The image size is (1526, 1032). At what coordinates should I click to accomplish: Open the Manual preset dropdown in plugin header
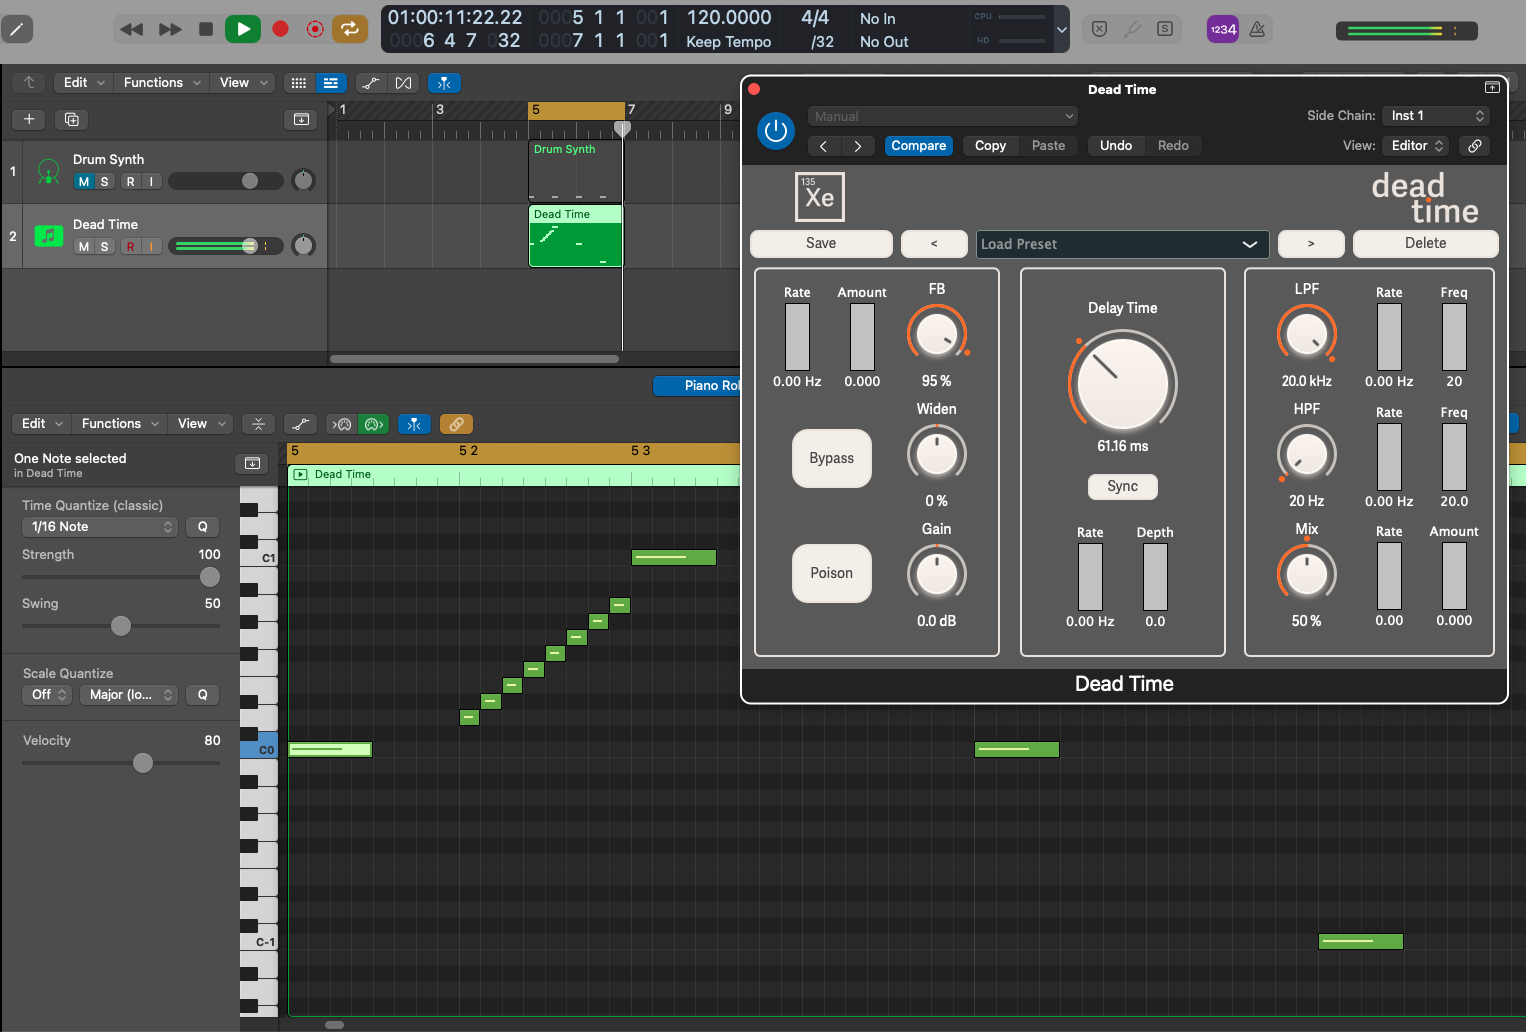pyautogui.click(x=943, y=116)
